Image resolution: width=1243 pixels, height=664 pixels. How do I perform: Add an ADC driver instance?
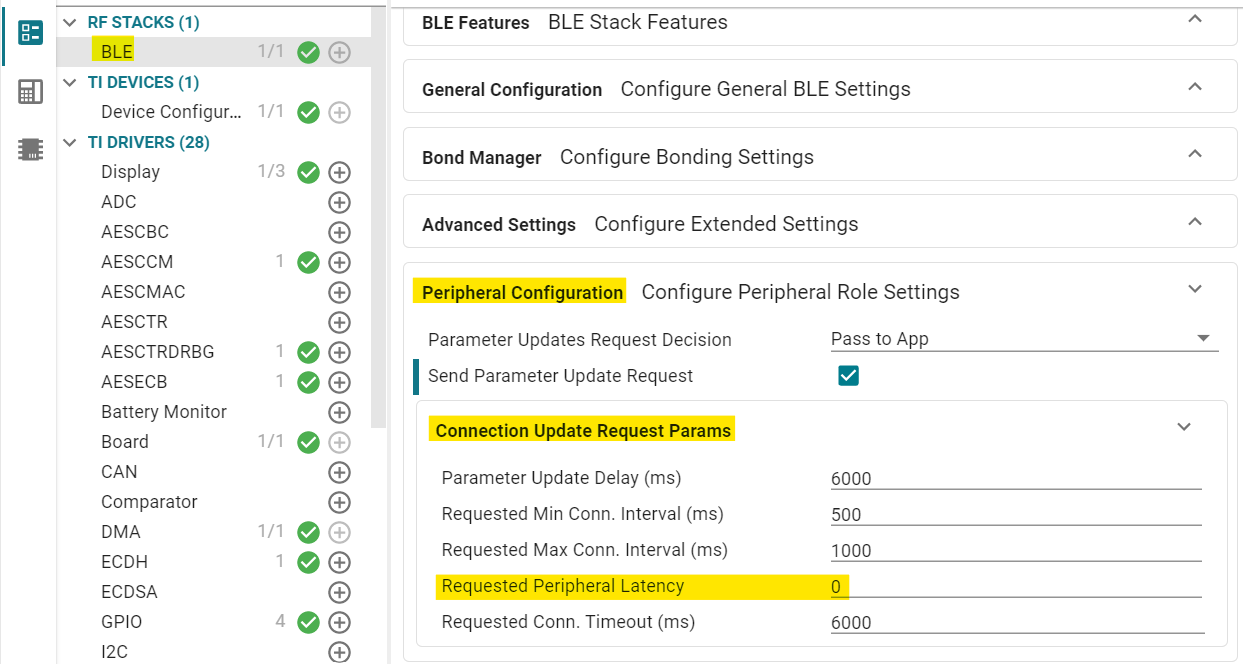[x=340, y=202]
